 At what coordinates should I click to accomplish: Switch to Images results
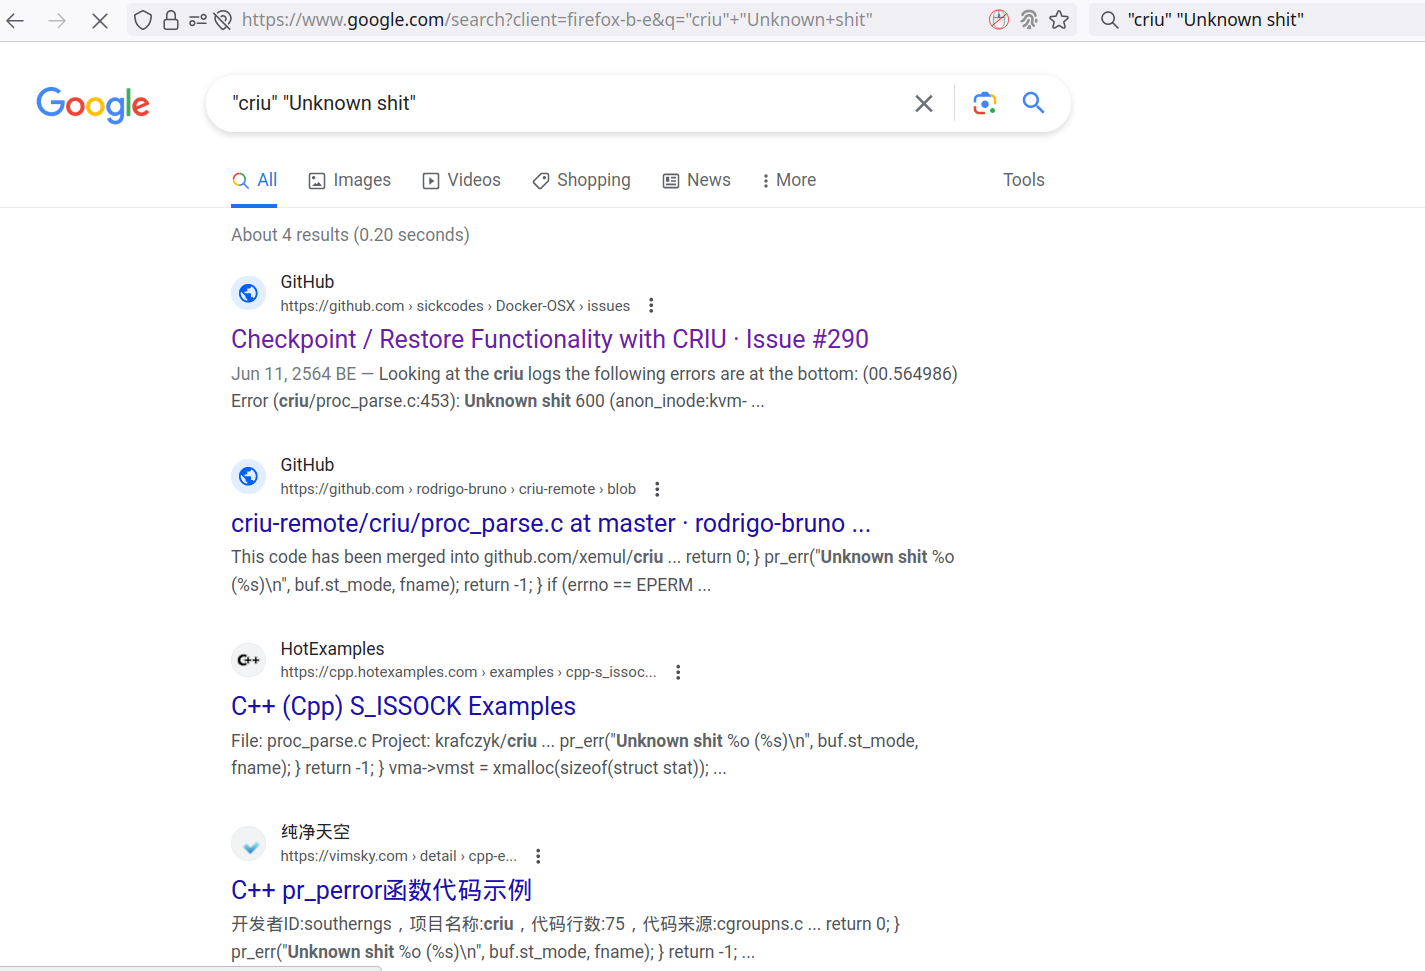click(349, 180)
